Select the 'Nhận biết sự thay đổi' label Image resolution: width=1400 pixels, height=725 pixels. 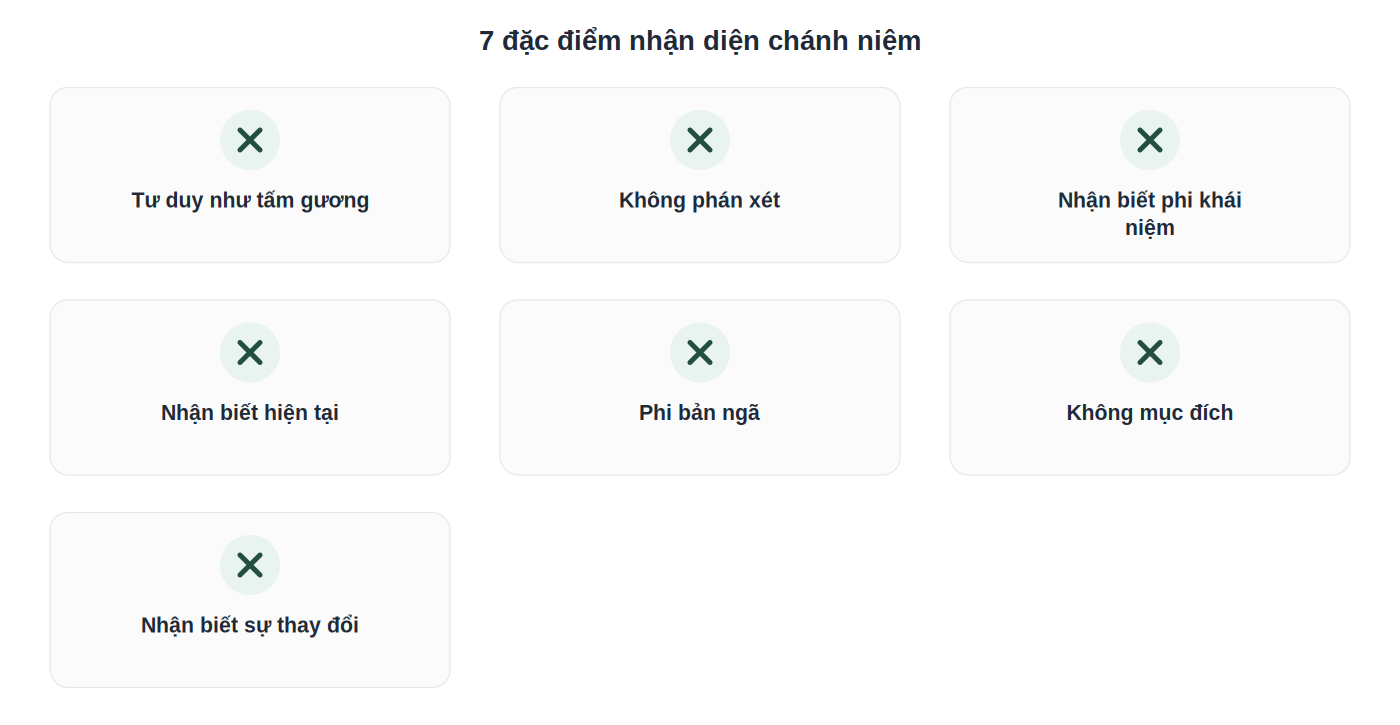tap(250, 625)
